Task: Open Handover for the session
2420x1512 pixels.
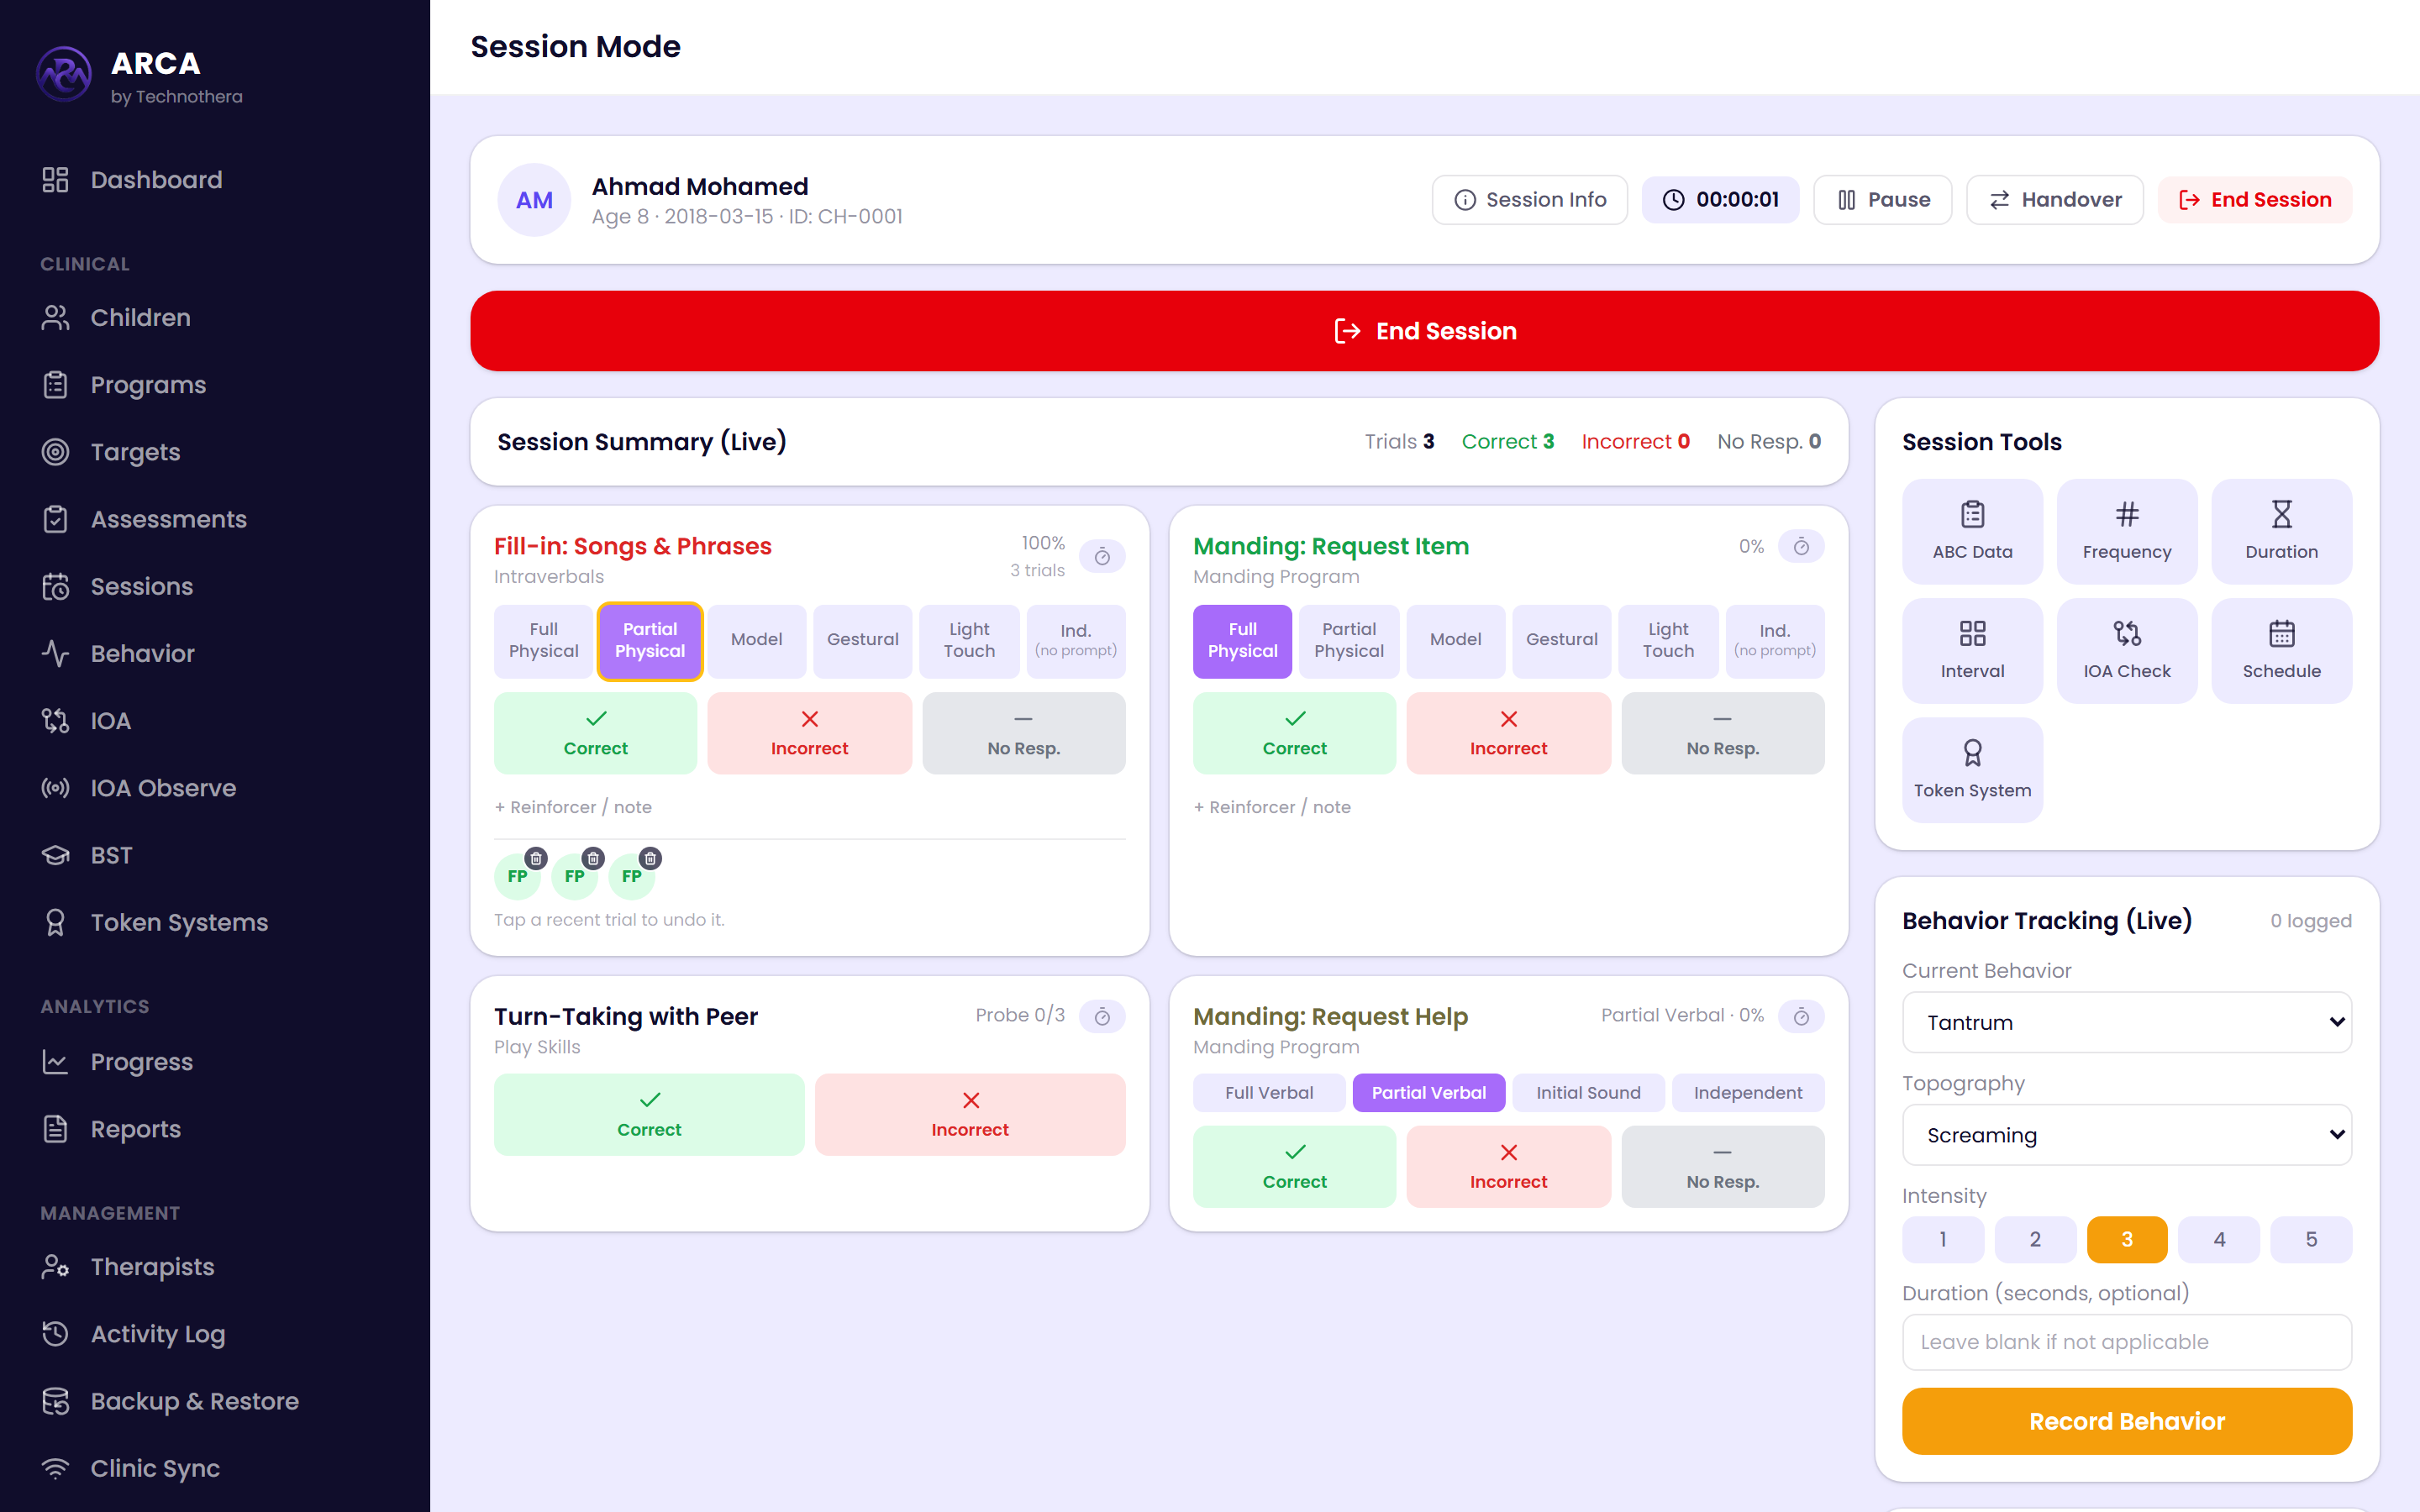Action: [2054, 200]
